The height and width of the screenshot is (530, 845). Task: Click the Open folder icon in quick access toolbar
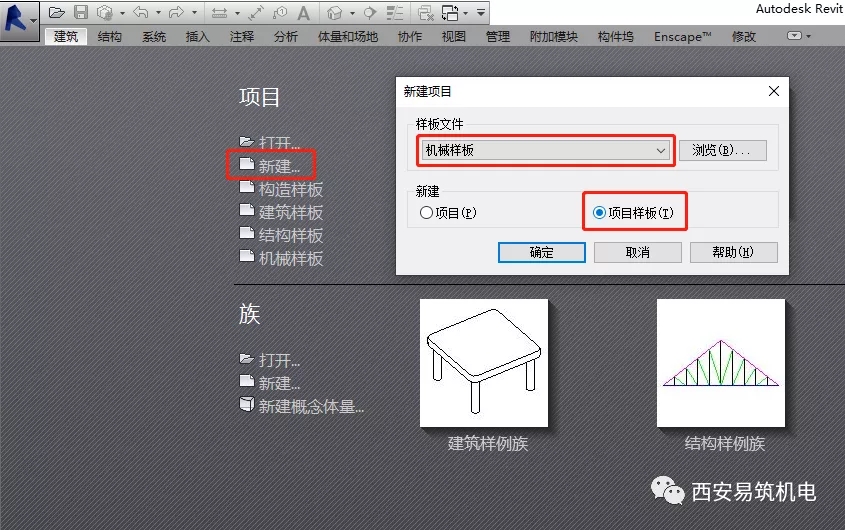[x=57, y=12]
